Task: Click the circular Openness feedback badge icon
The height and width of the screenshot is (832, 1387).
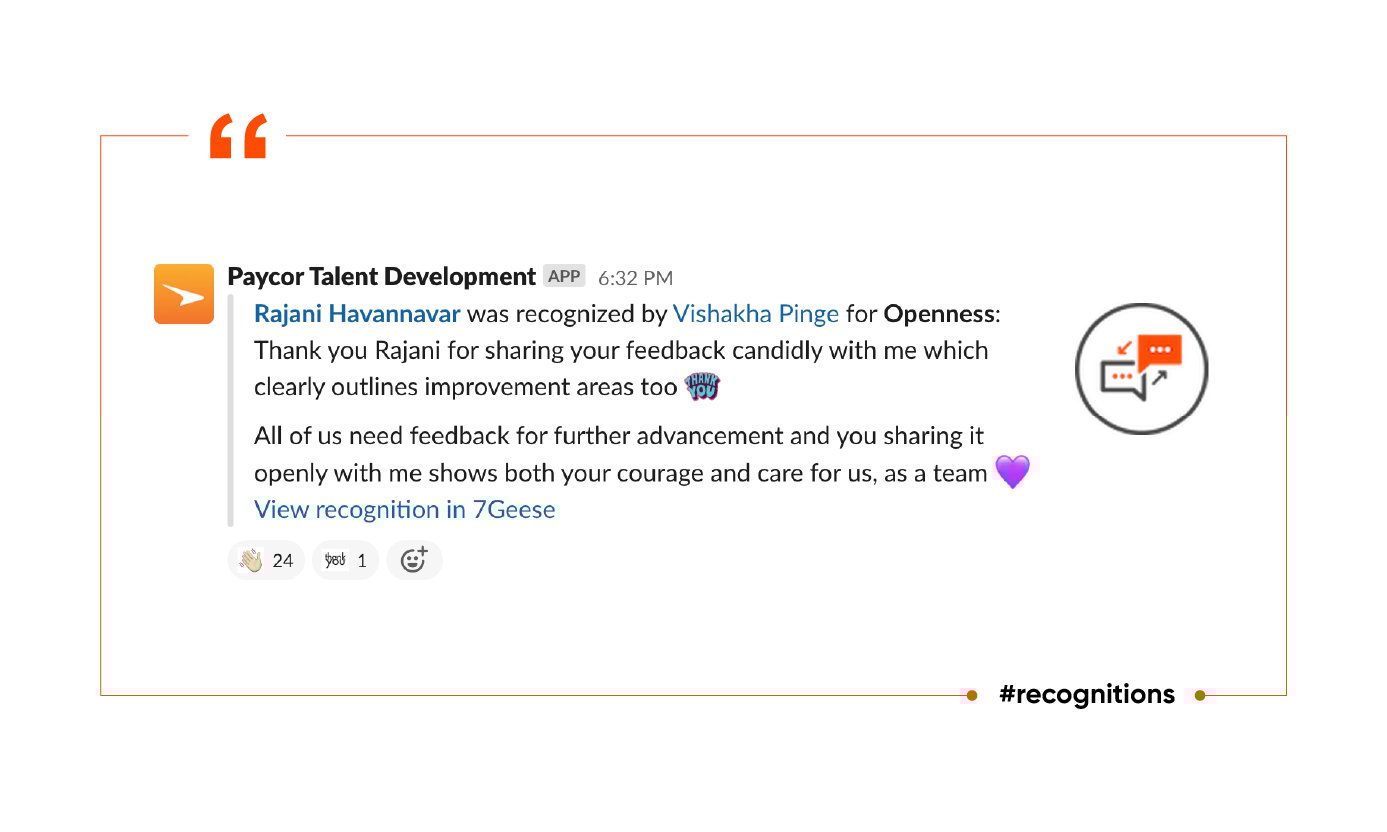Action: pyautogui.click(x=1141, y=368)
